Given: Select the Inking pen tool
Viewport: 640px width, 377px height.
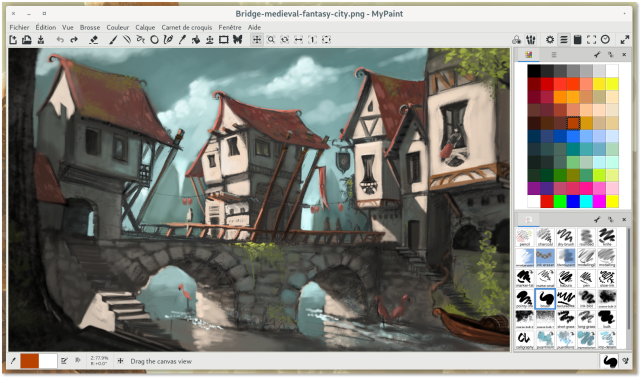Looking at the screenshot, I should [168, 40].
